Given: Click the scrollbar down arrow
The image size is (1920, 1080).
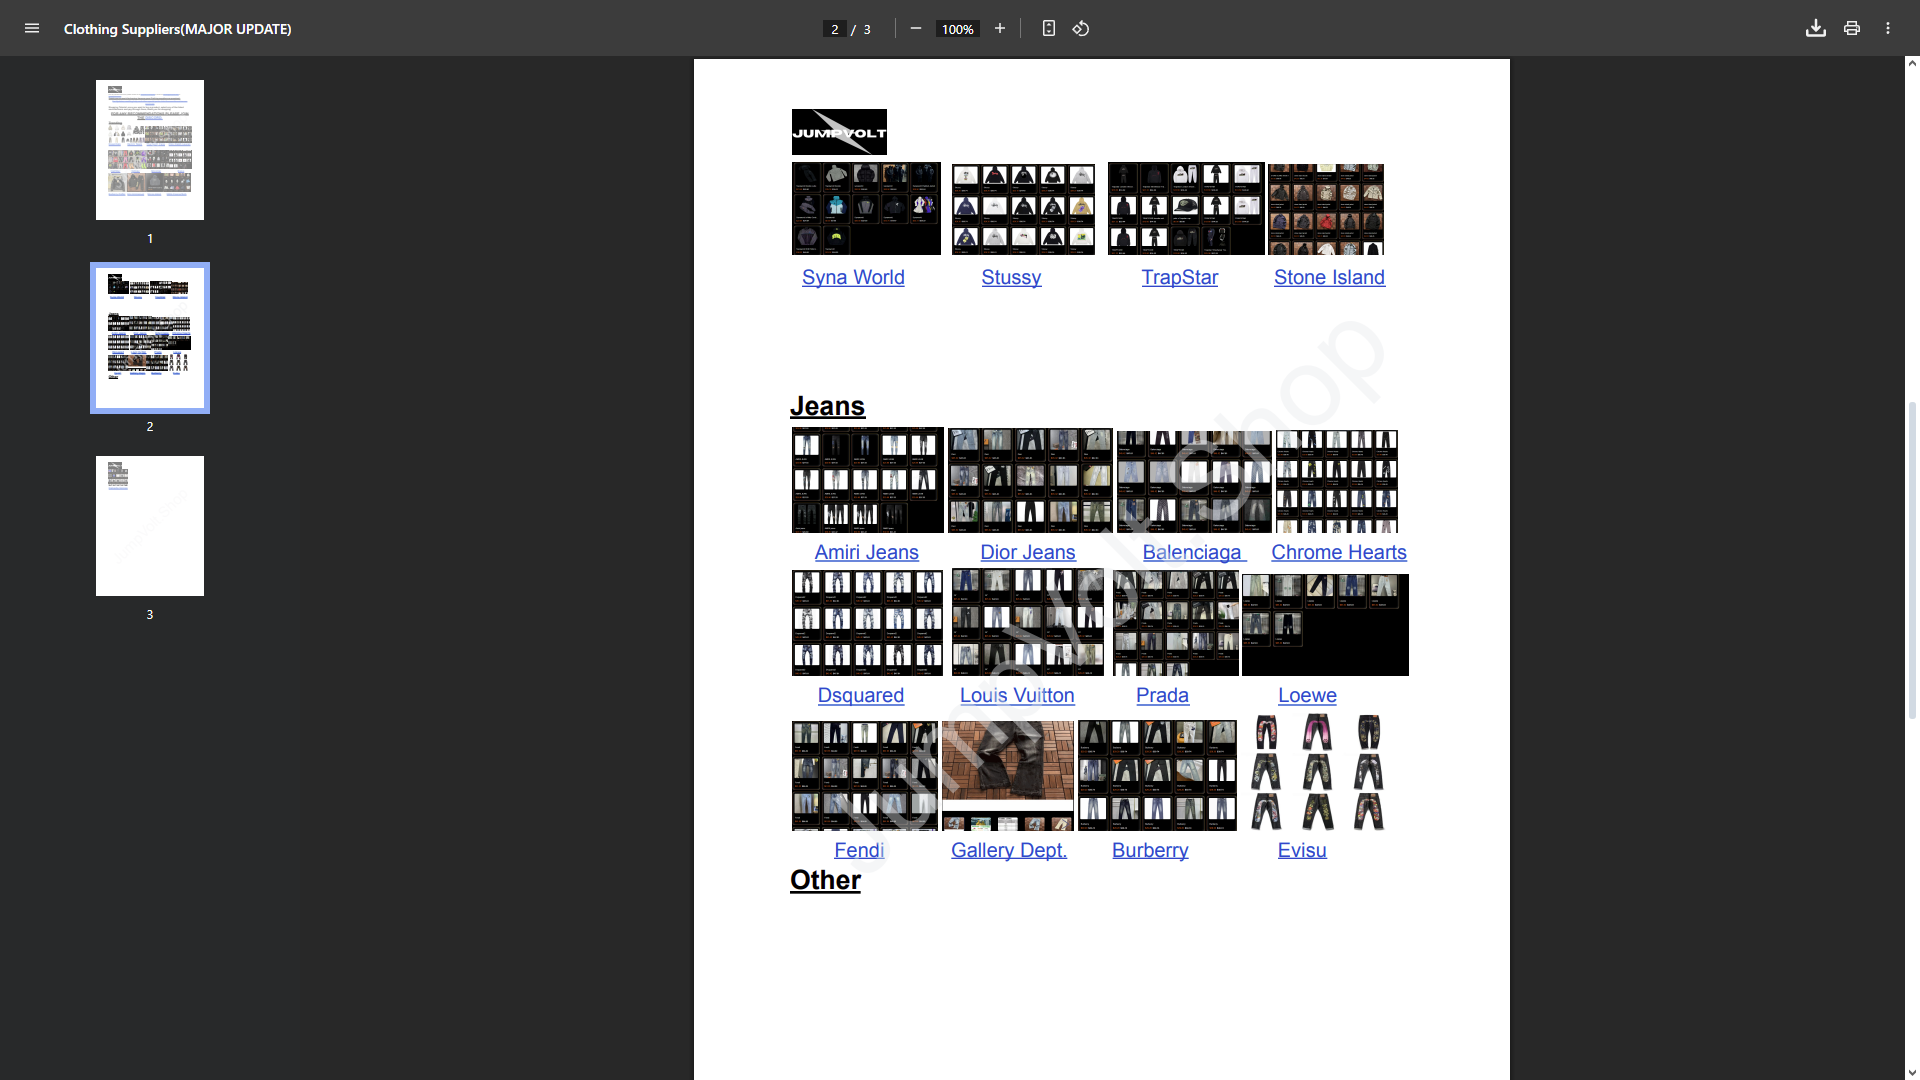Looking at the screenshot, I should click(1912, 1072).
